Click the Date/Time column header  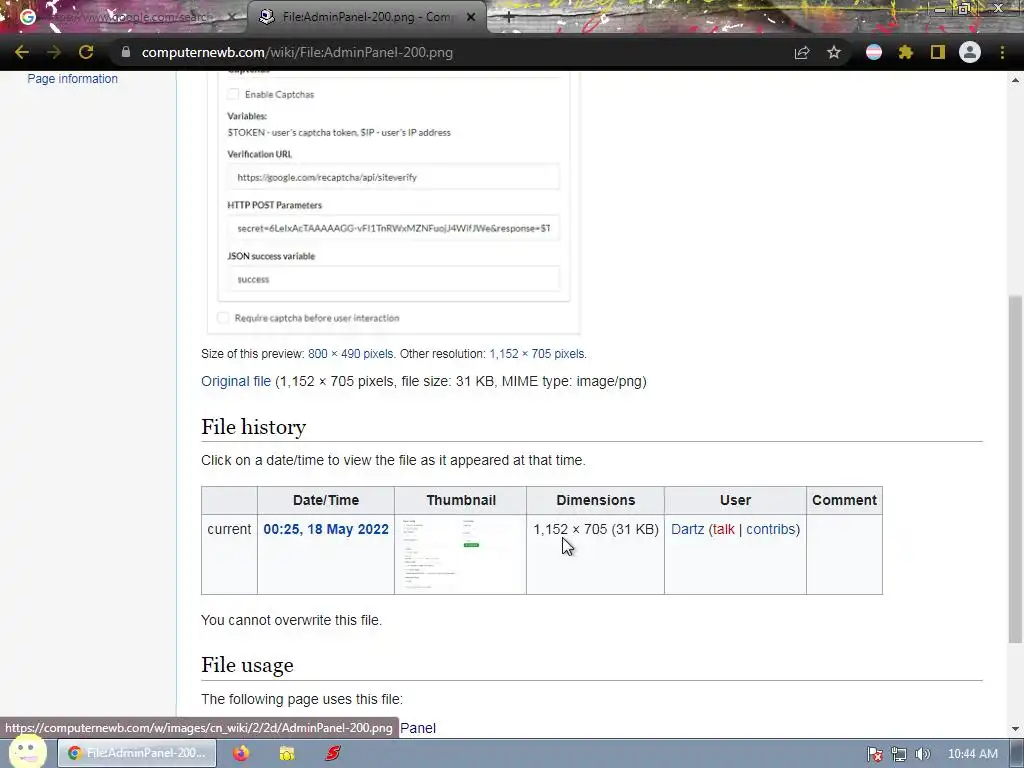point(326,500)
